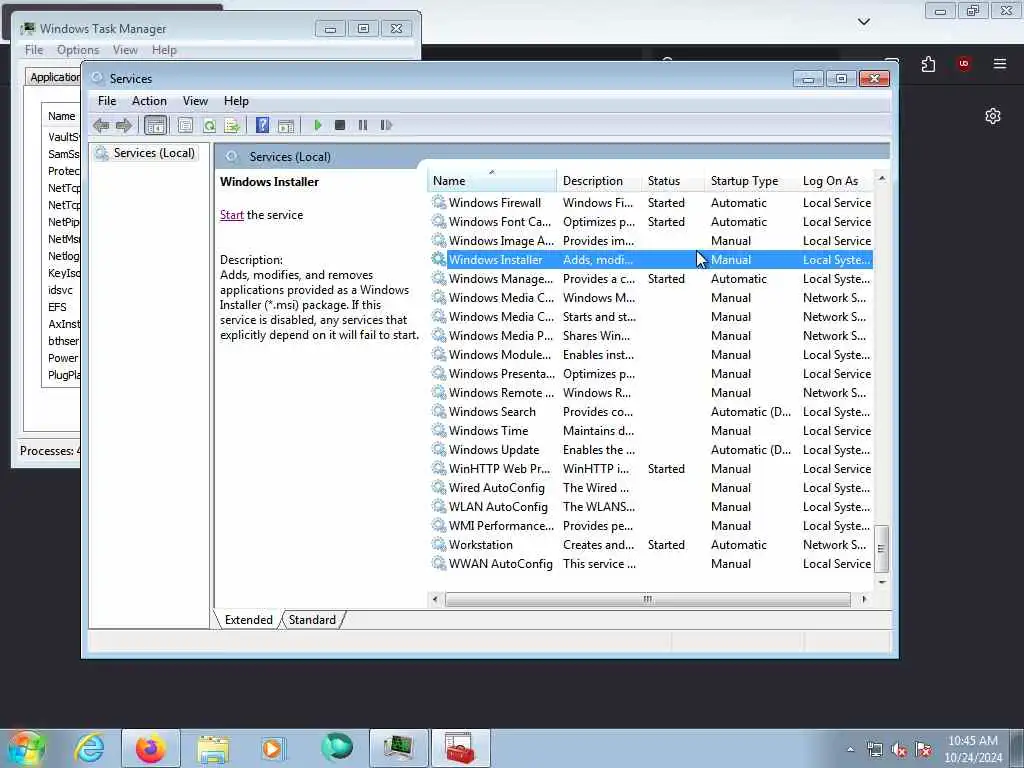1024x768 pixels.
Task: Click the uBlock Origin red icon
Action: pos(963,63)
